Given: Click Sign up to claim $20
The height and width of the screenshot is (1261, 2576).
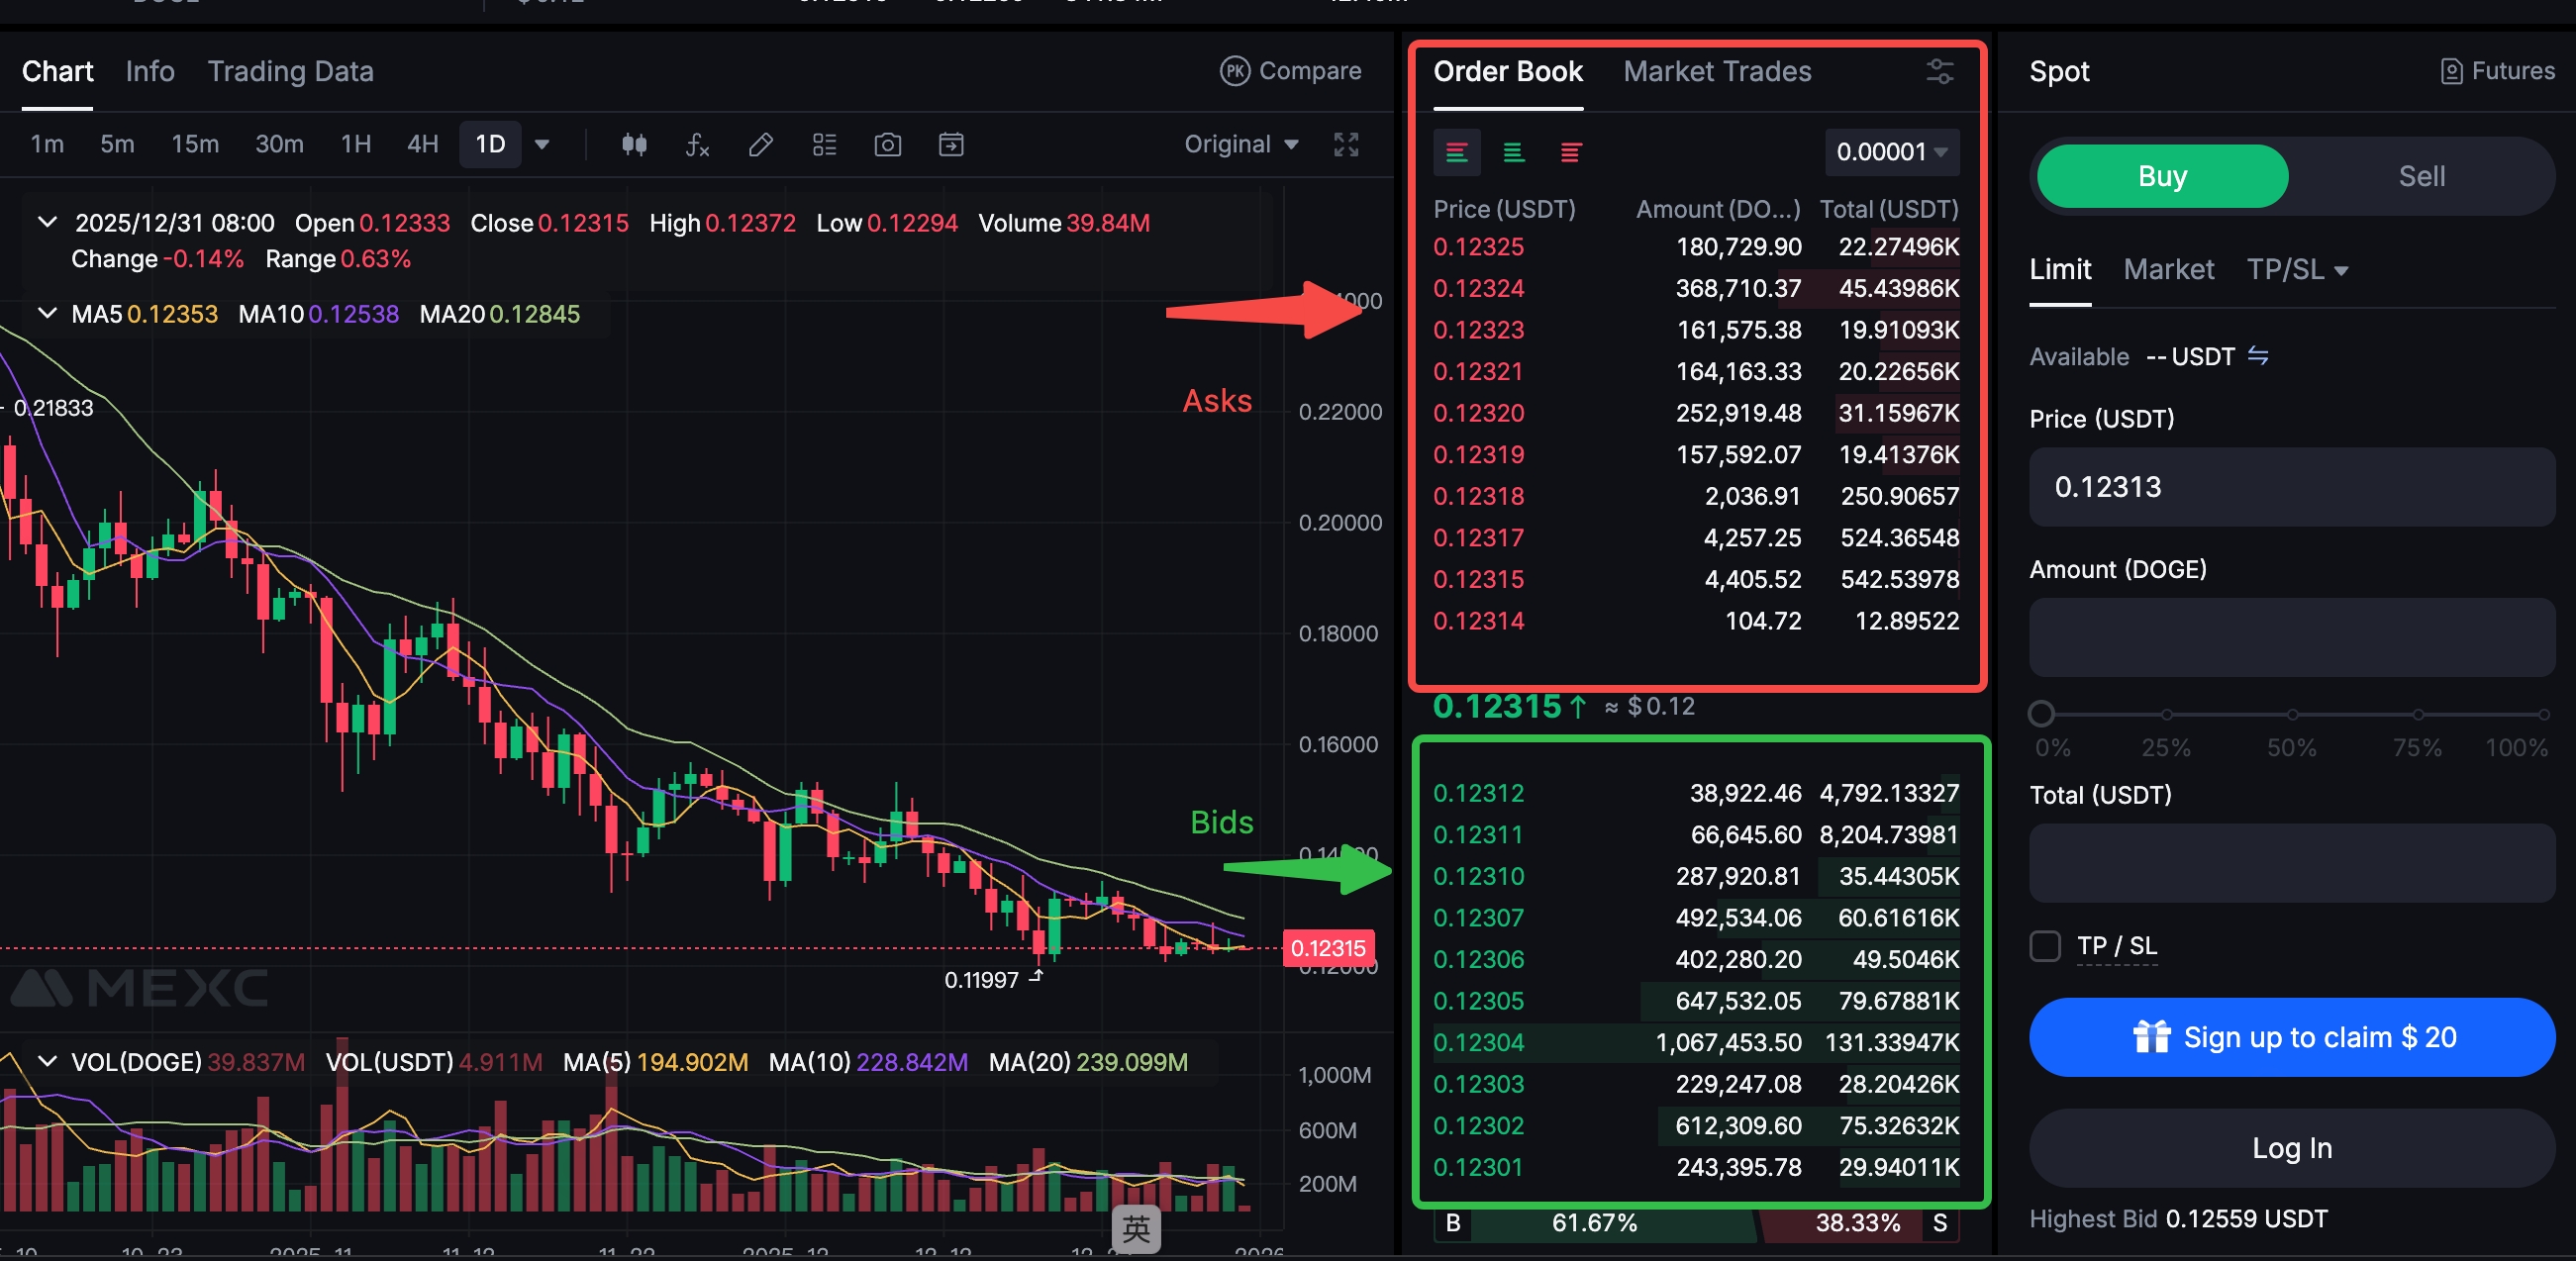Looking at the screenshot, I should pyautogui.click(x=2291, y=1037).
